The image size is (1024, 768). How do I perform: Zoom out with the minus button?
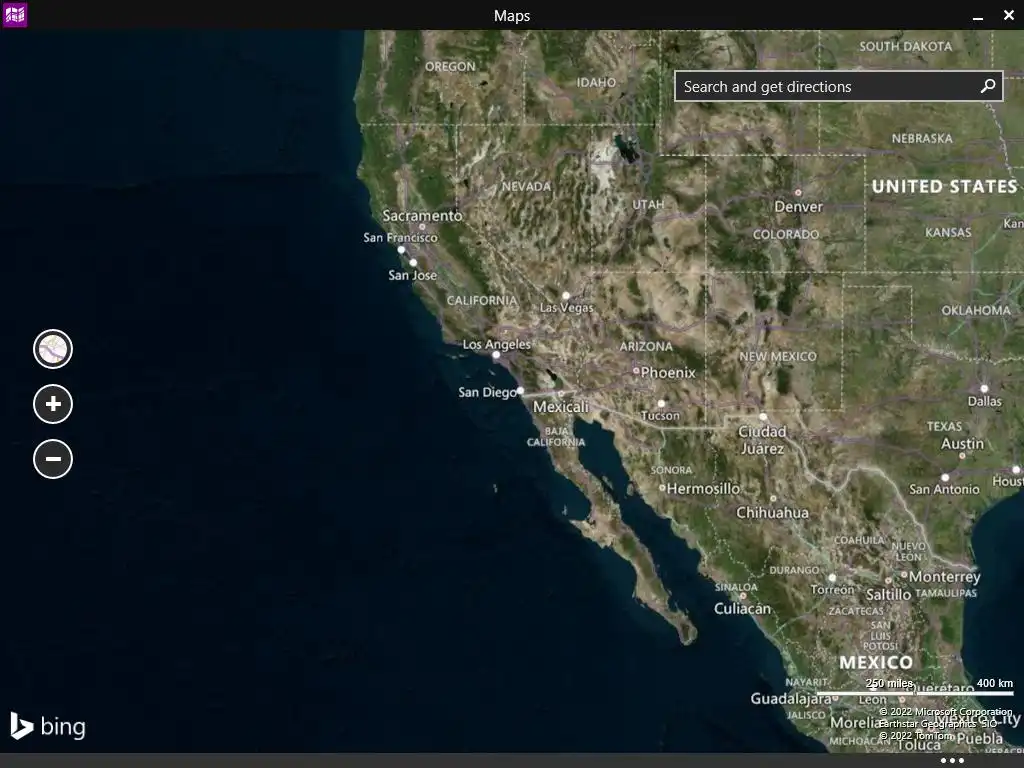pos(53,458)
